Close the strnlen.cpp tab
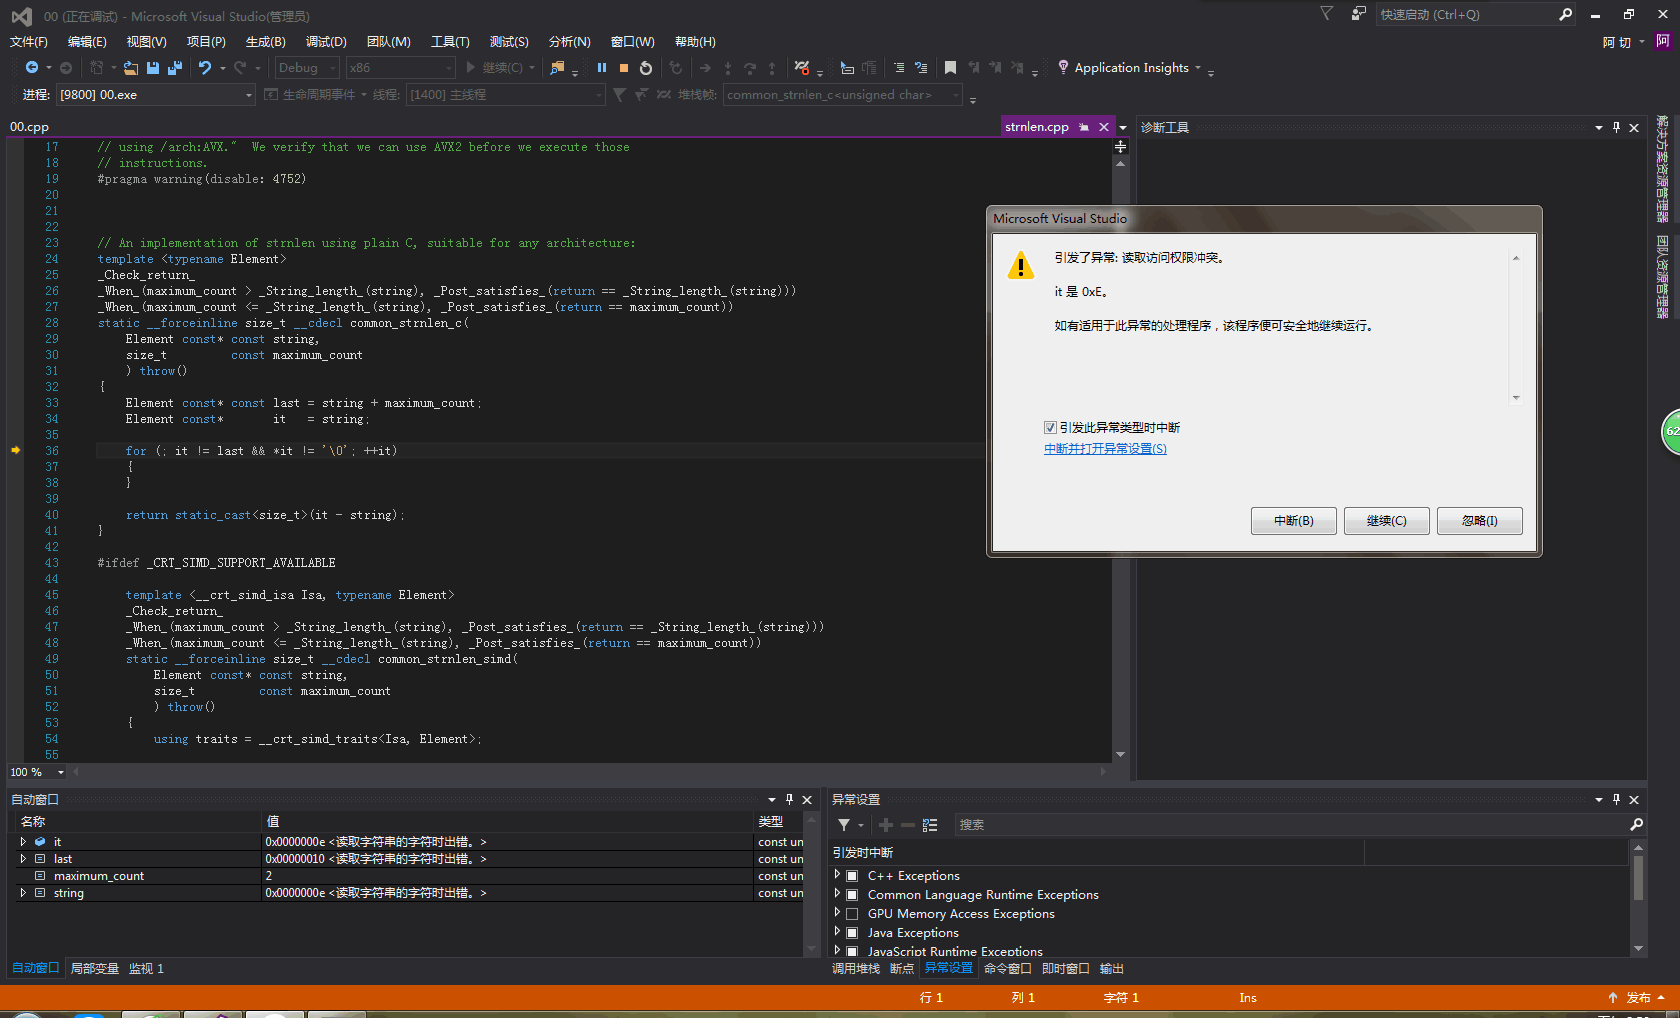1680x1018 pixels. pos(1104,127)
